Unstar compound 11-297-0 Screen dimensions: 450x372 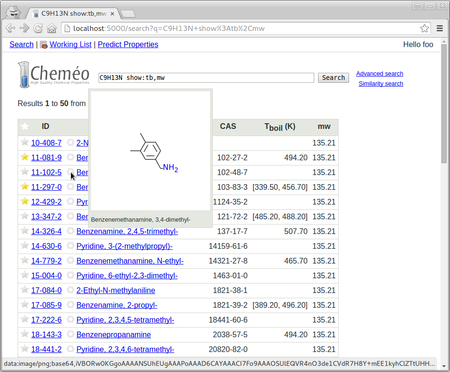(24, 187)
